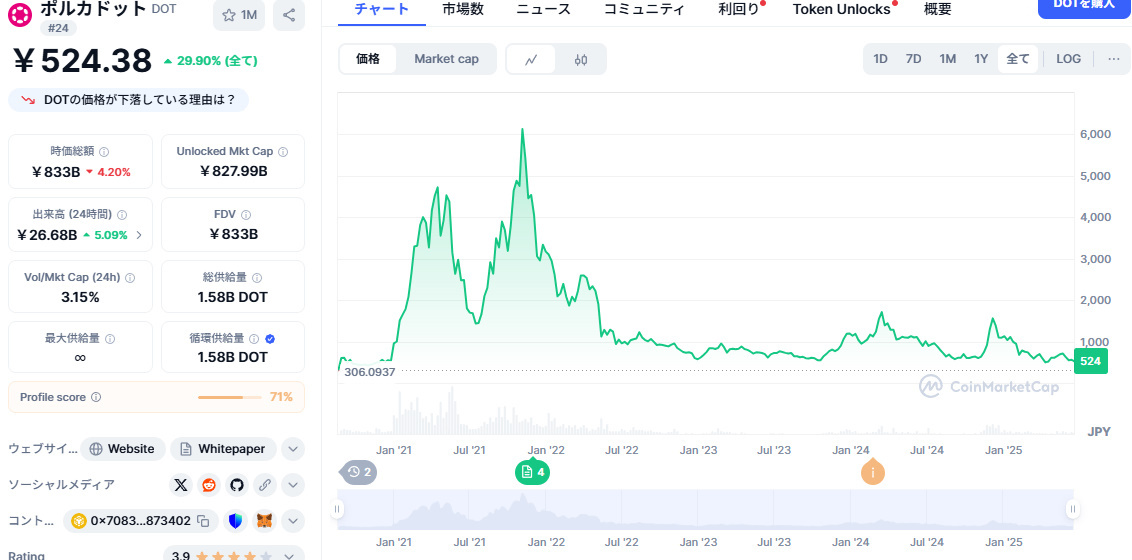Select the 価格 chart toggle

pos(368,59)
